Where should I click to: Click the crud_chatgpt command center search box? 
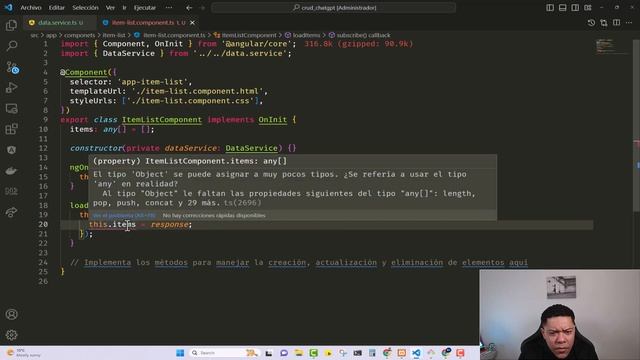click(334, 7)
